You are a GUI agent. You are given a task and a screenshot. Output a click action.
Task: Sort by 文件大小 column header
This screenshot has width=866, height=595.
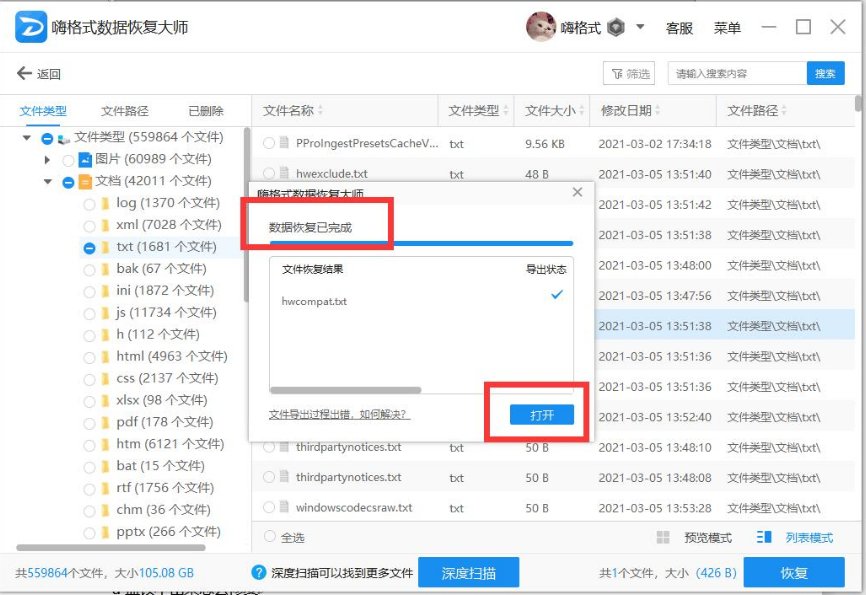click(552, 110)
